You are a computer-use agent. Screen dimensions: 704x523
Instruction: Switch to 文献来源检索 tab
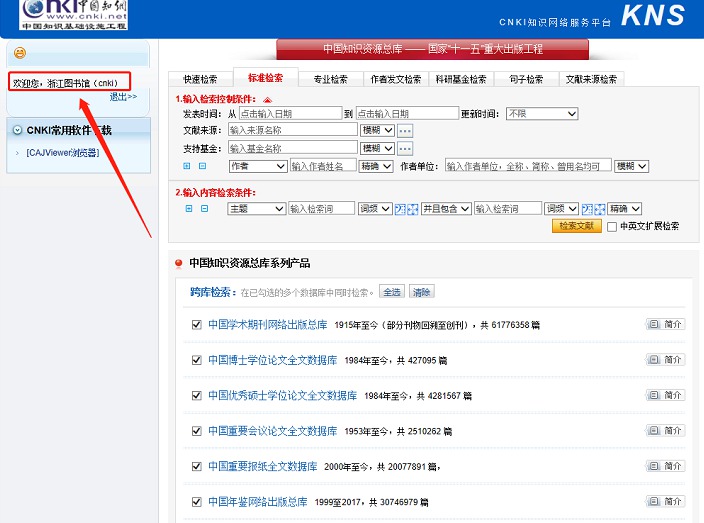591,79
